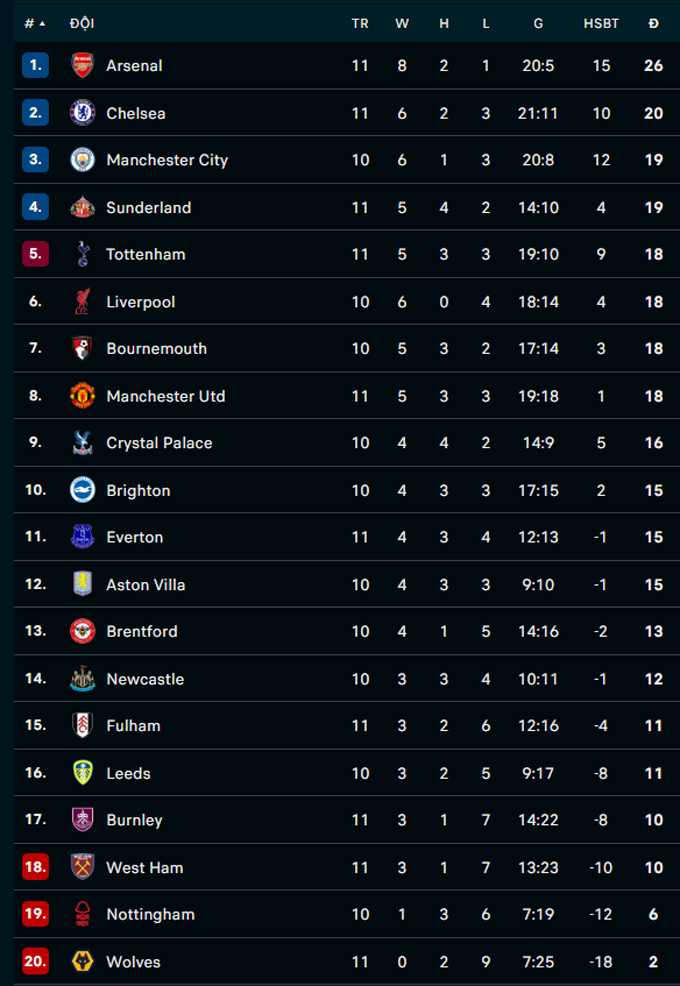
Task: Click Nottingham's 7:19 goals score cell
Action: (538, 915)
